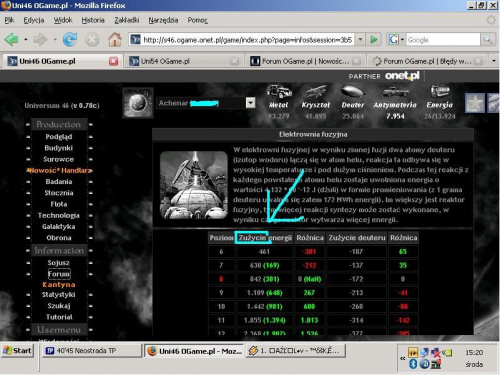Open the Budynki link in sidebar

point(59,148)
